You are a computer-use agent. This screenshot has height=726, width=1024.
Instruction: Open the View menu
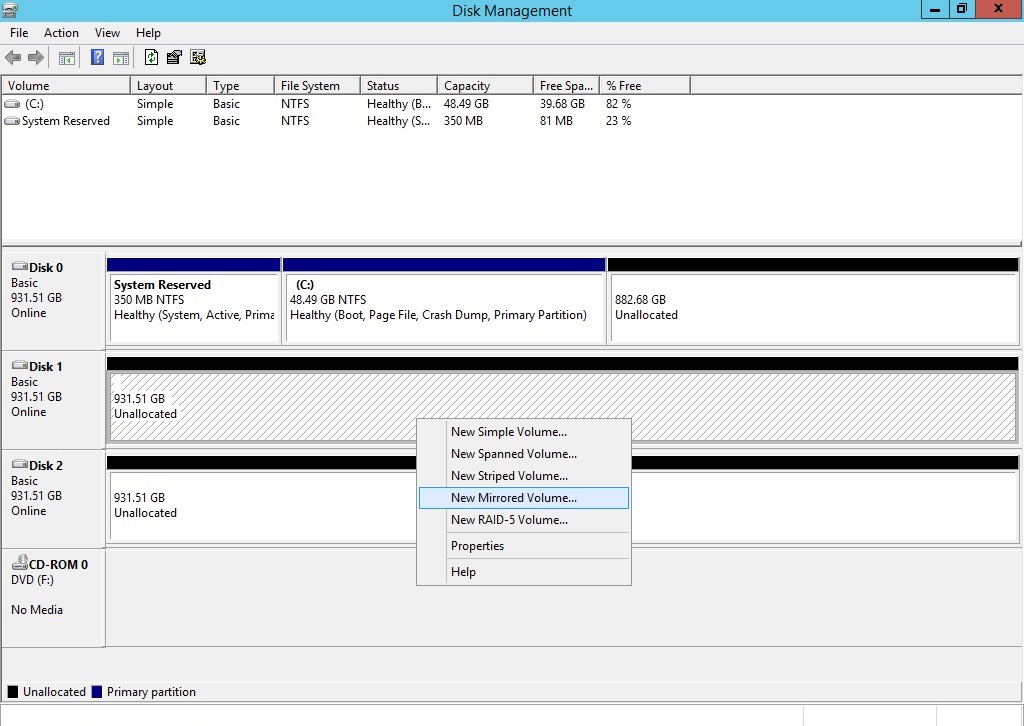107,33
